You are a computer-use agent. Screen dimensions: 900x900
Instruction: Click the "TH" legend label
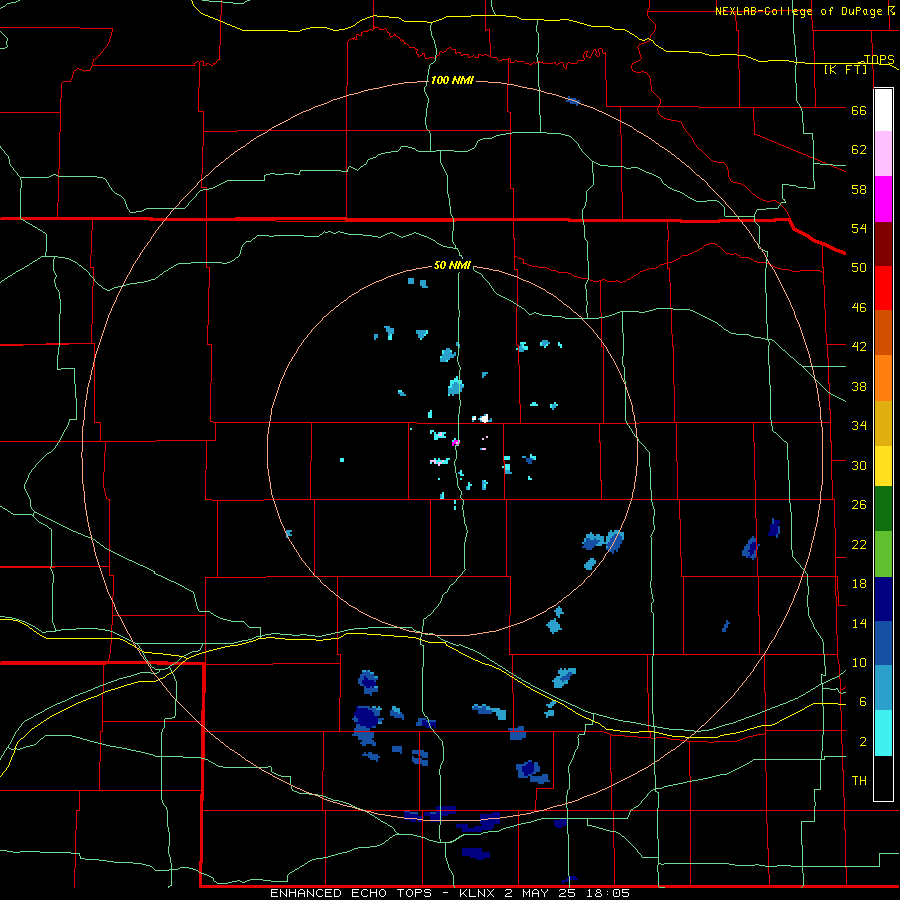tap(859, 781)
